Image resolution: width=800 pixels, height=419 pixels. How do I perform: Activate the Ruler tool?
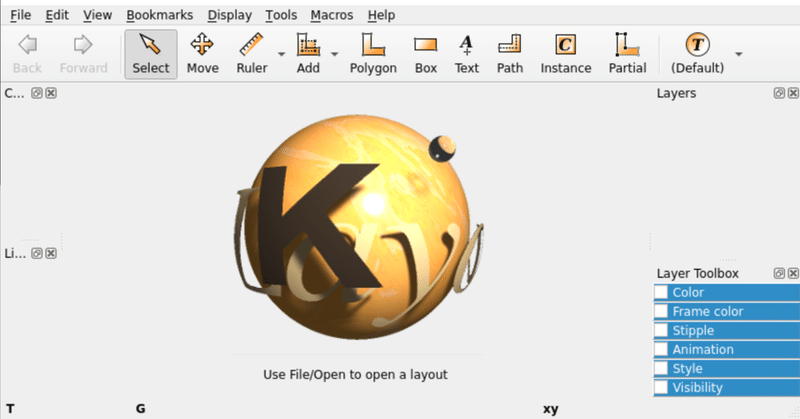point(252,54)
